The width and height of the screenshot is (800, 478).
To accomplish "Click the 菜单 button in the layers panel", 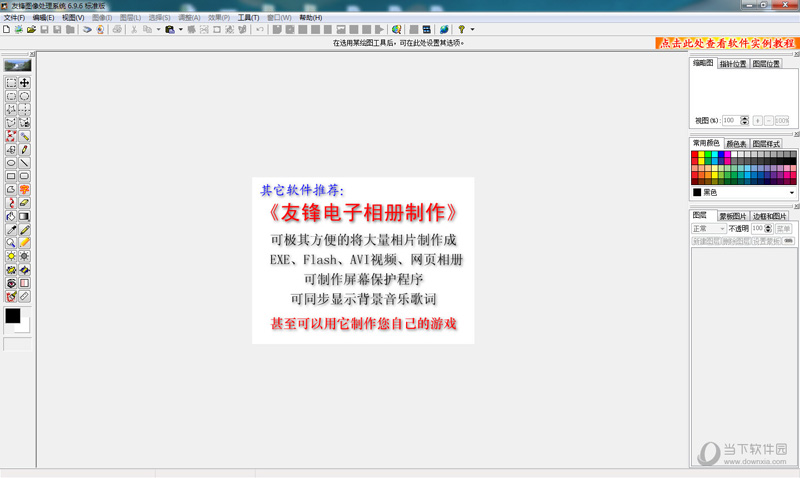I will point(784,229).
